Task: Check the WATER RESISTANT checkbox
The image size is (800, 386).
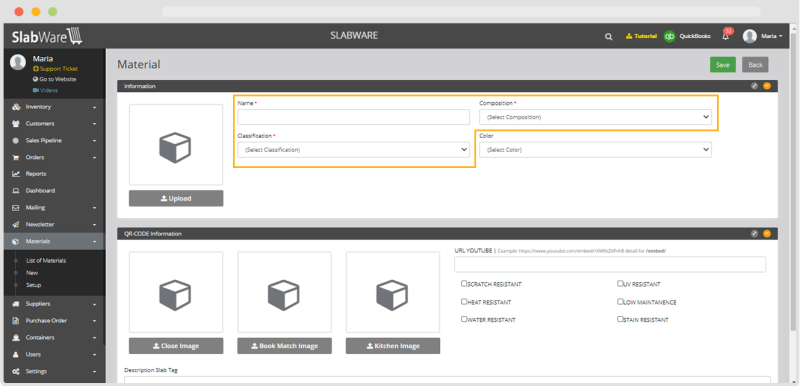Action: pos(464,319)
